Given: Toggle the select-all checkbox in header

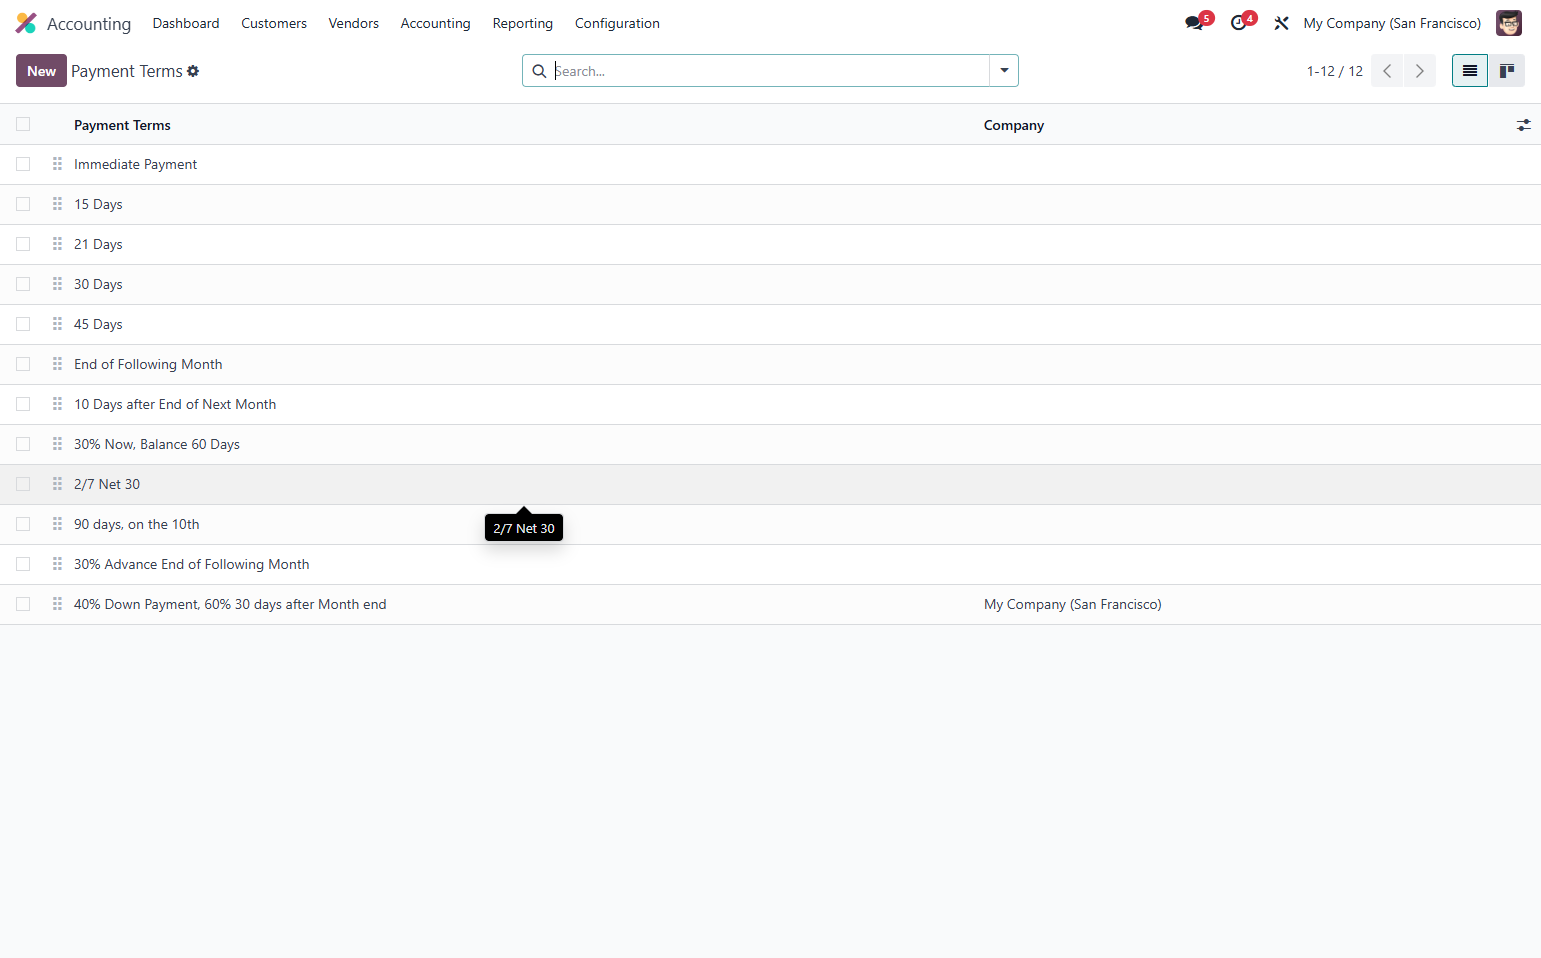Looking at the screenshot, I should tap(23, 124).
